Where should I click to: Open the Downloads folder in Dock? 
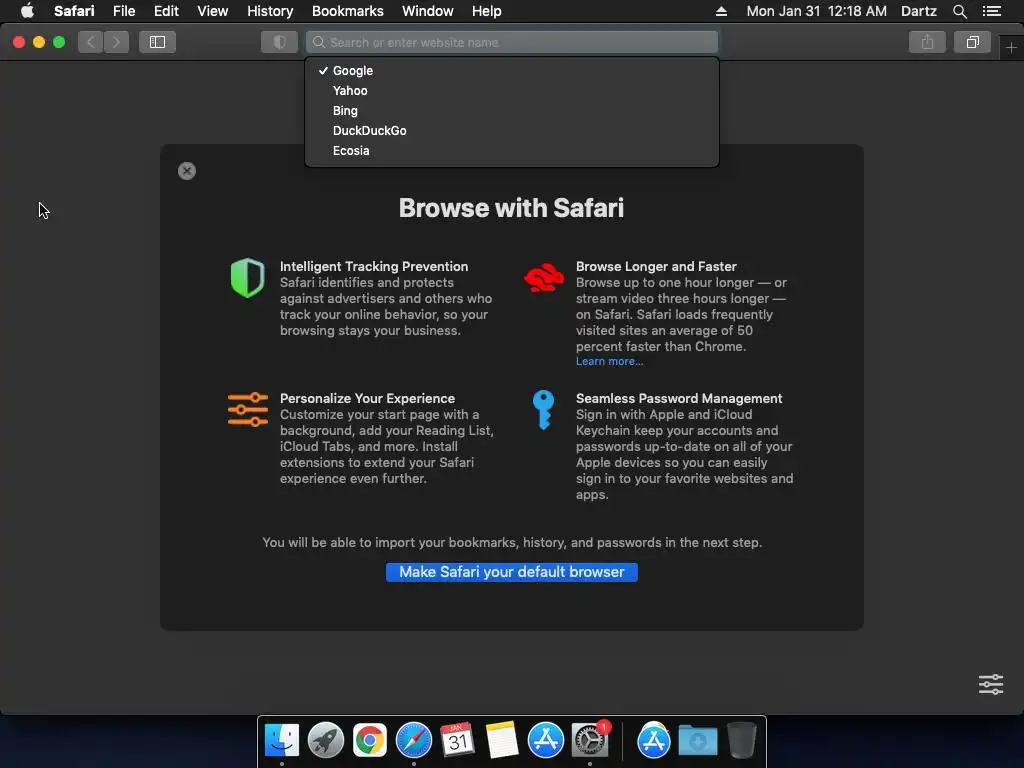[x=698, y=741]
